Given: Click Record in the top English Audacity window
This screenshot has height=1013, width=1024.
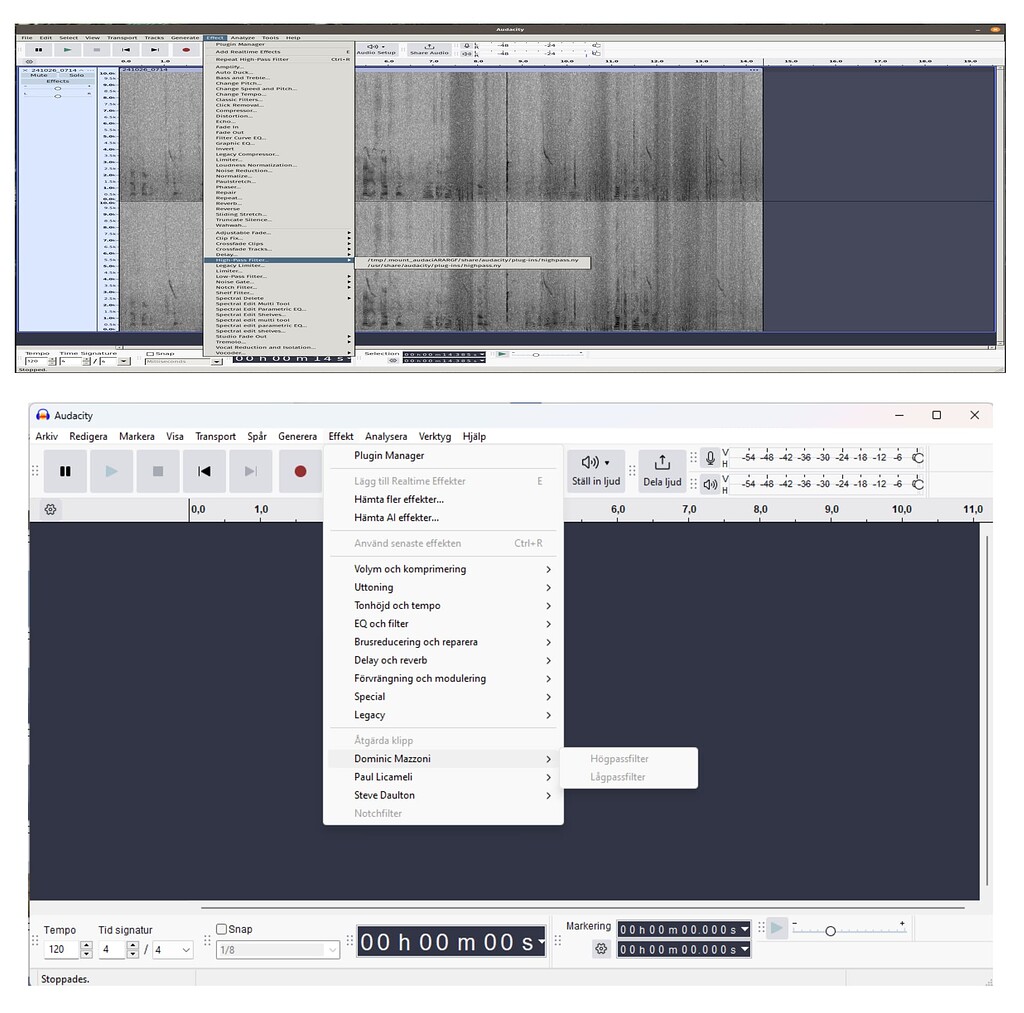Looking at the screenshot, I should pos(186,50).
